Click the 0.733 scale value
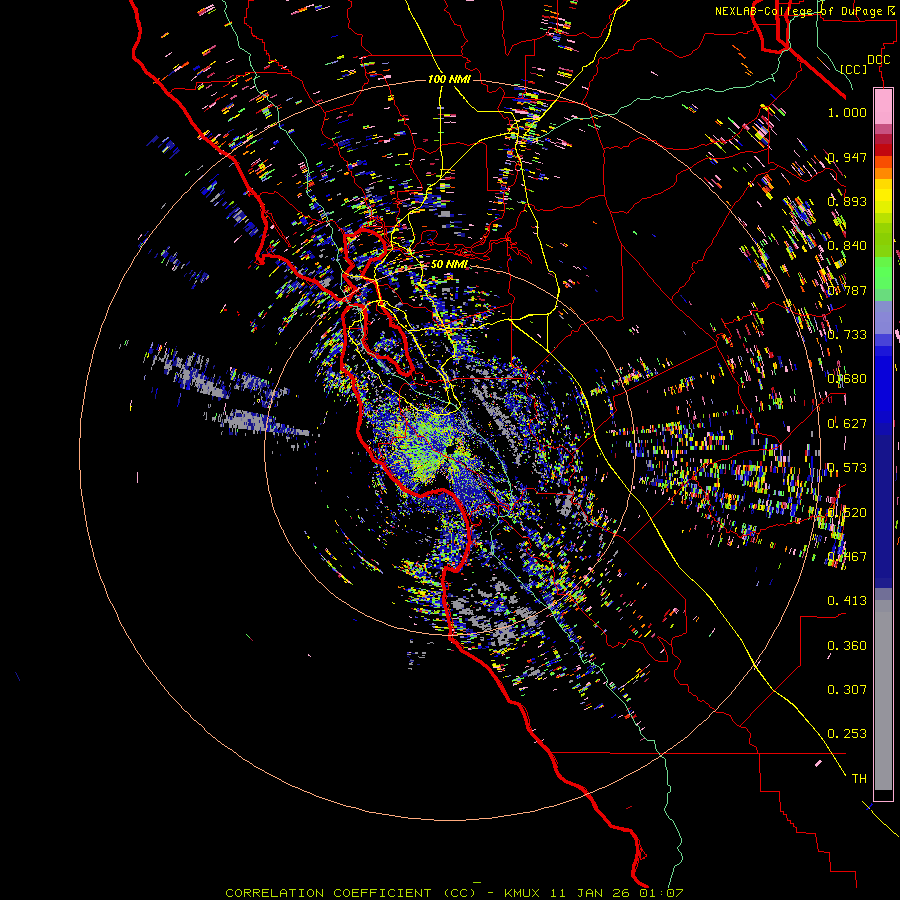This screenshot has width=900, height=900. click(x=847, y=334)
